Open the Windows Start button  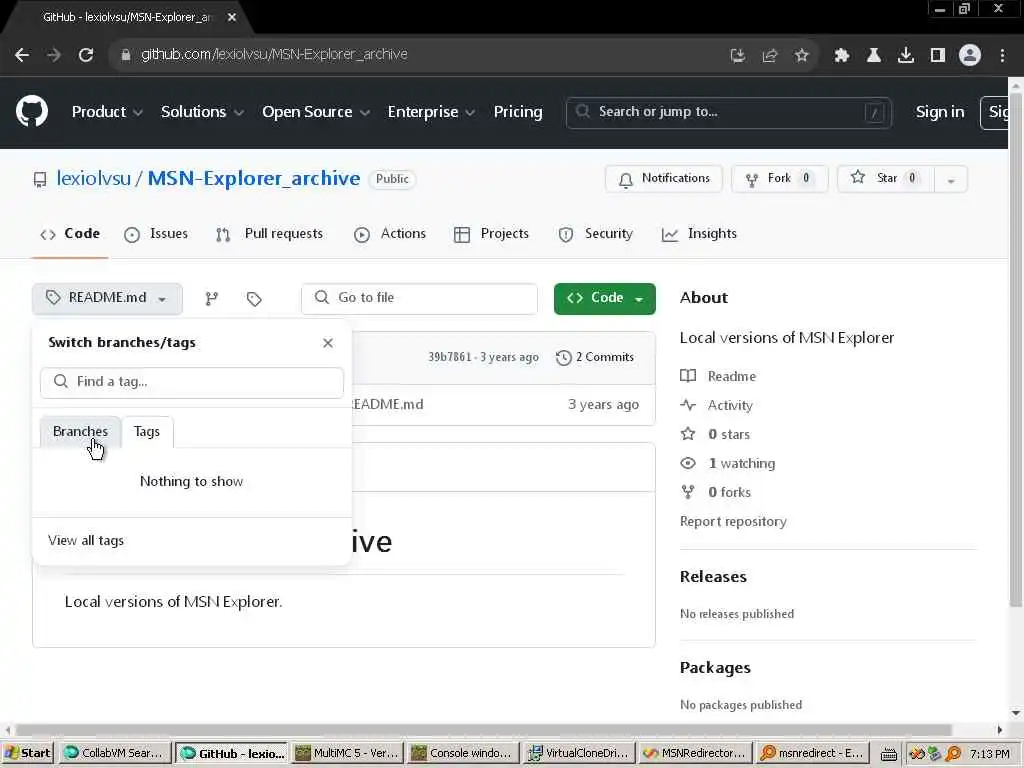pos(27,753)
